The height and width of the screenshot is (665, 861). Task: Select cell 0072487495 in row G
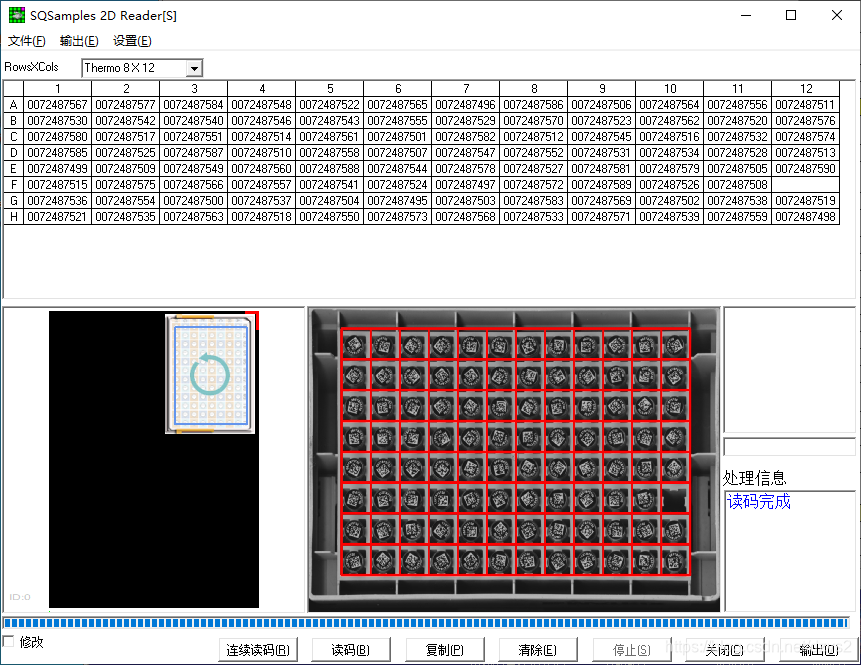coord(398,200)
